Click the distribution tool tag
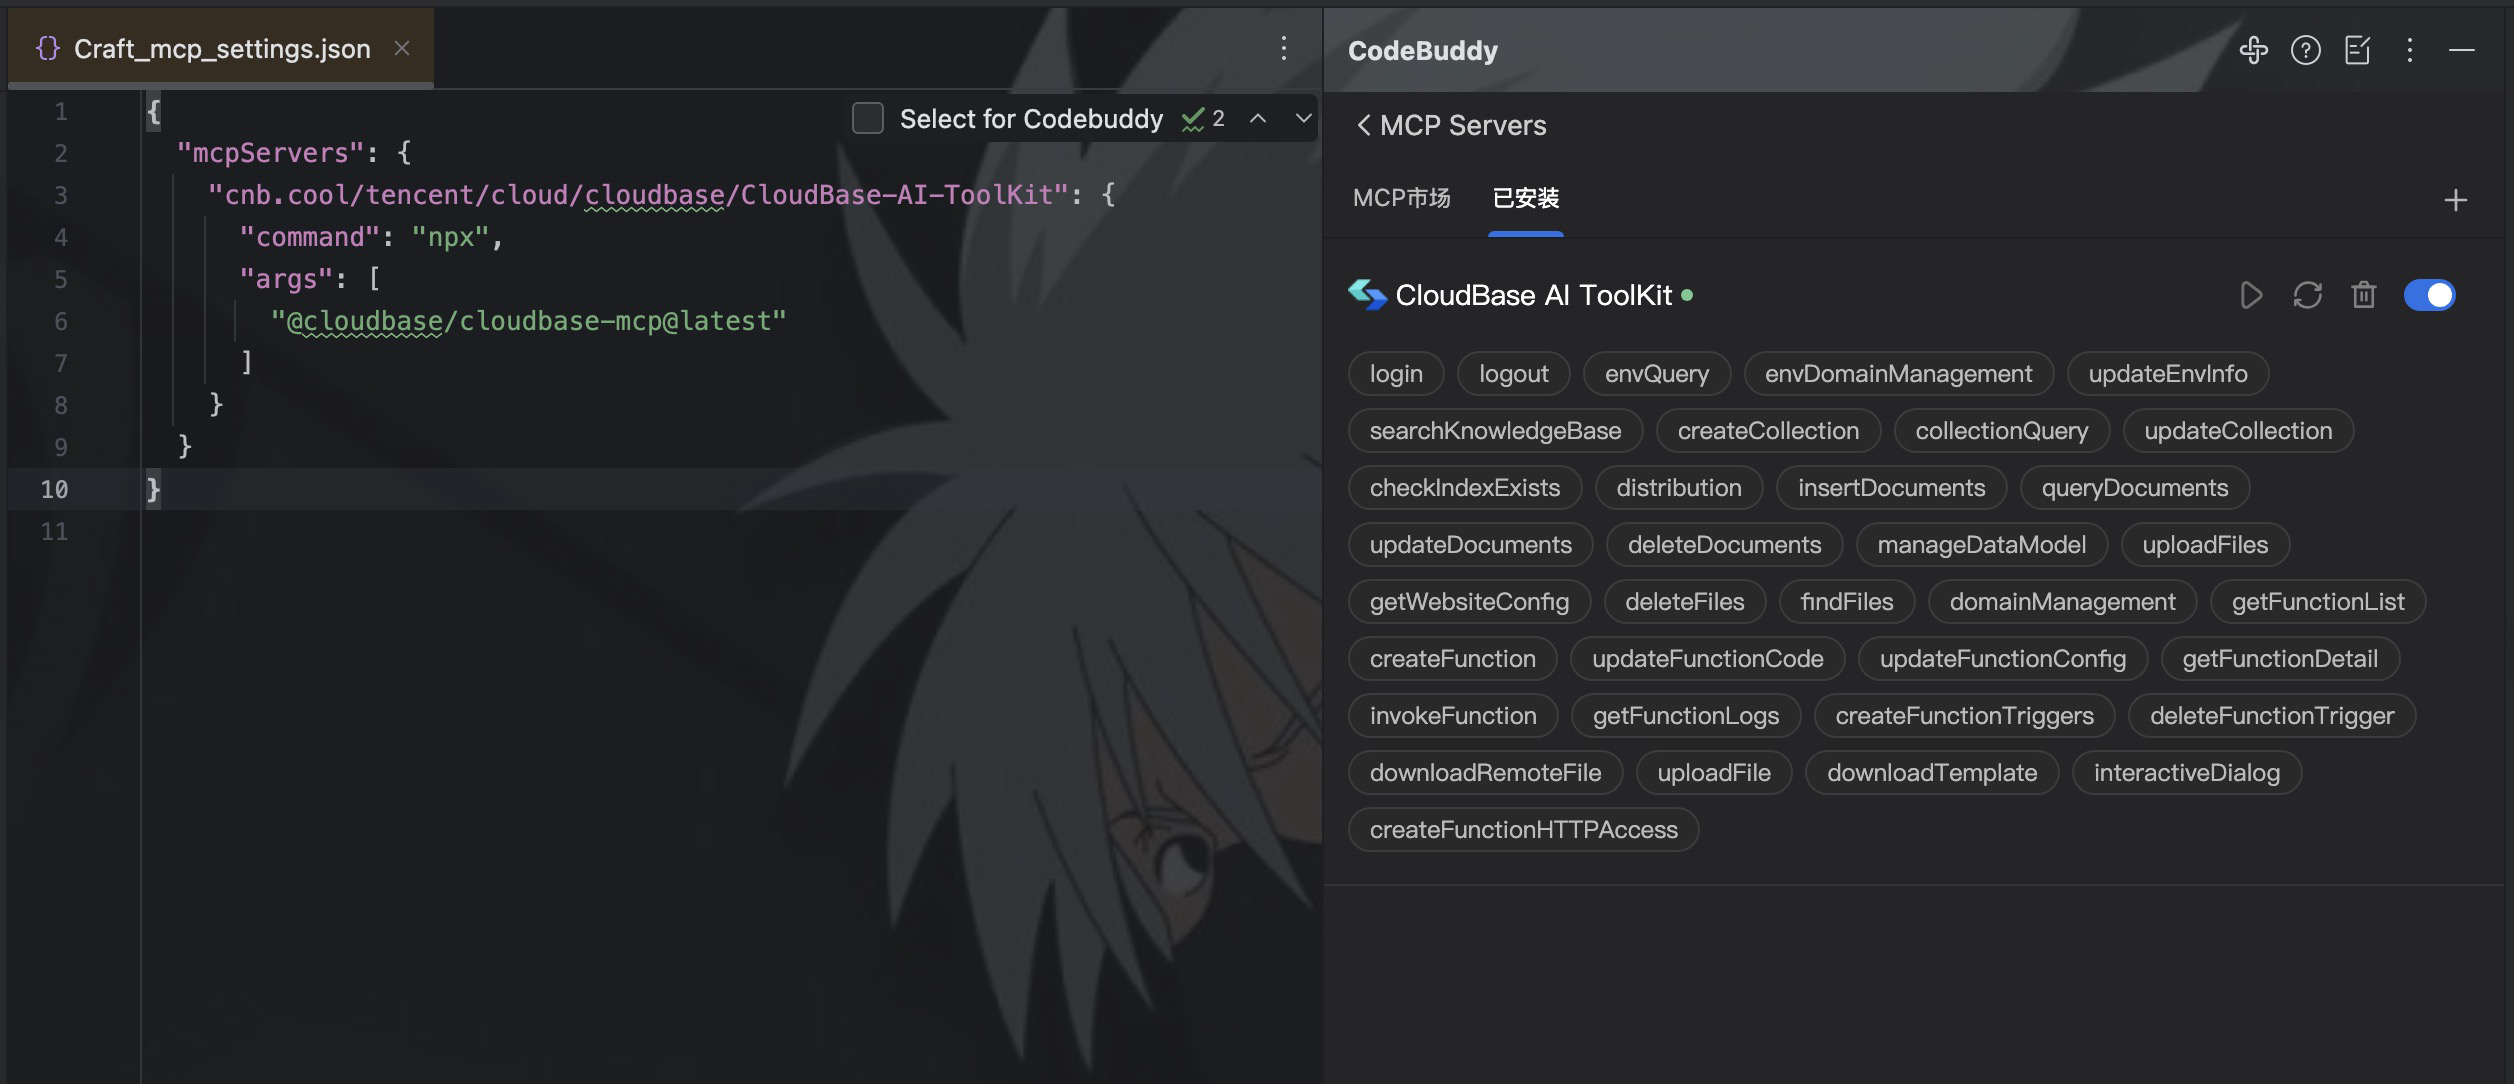Image resolution: width=2514 pixels, height=1084 pixels. point(1679,488)
